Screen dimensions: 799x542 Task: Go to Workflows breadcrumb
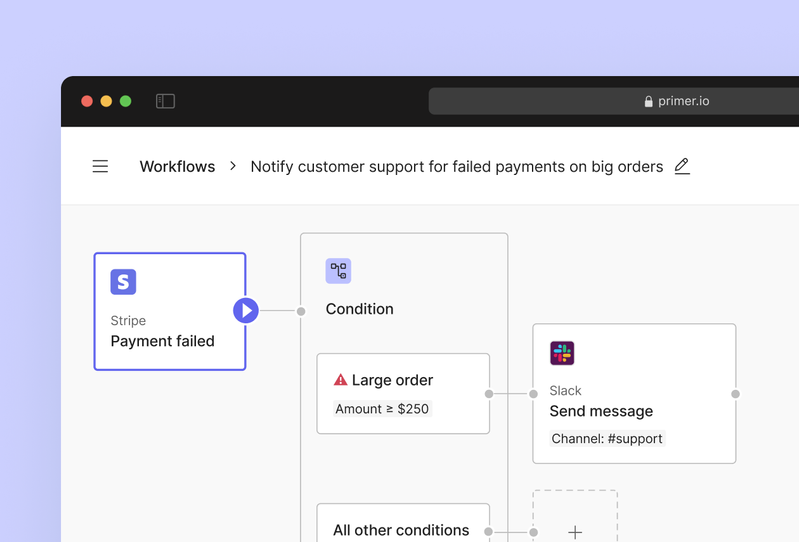click(x=177, y=167)
